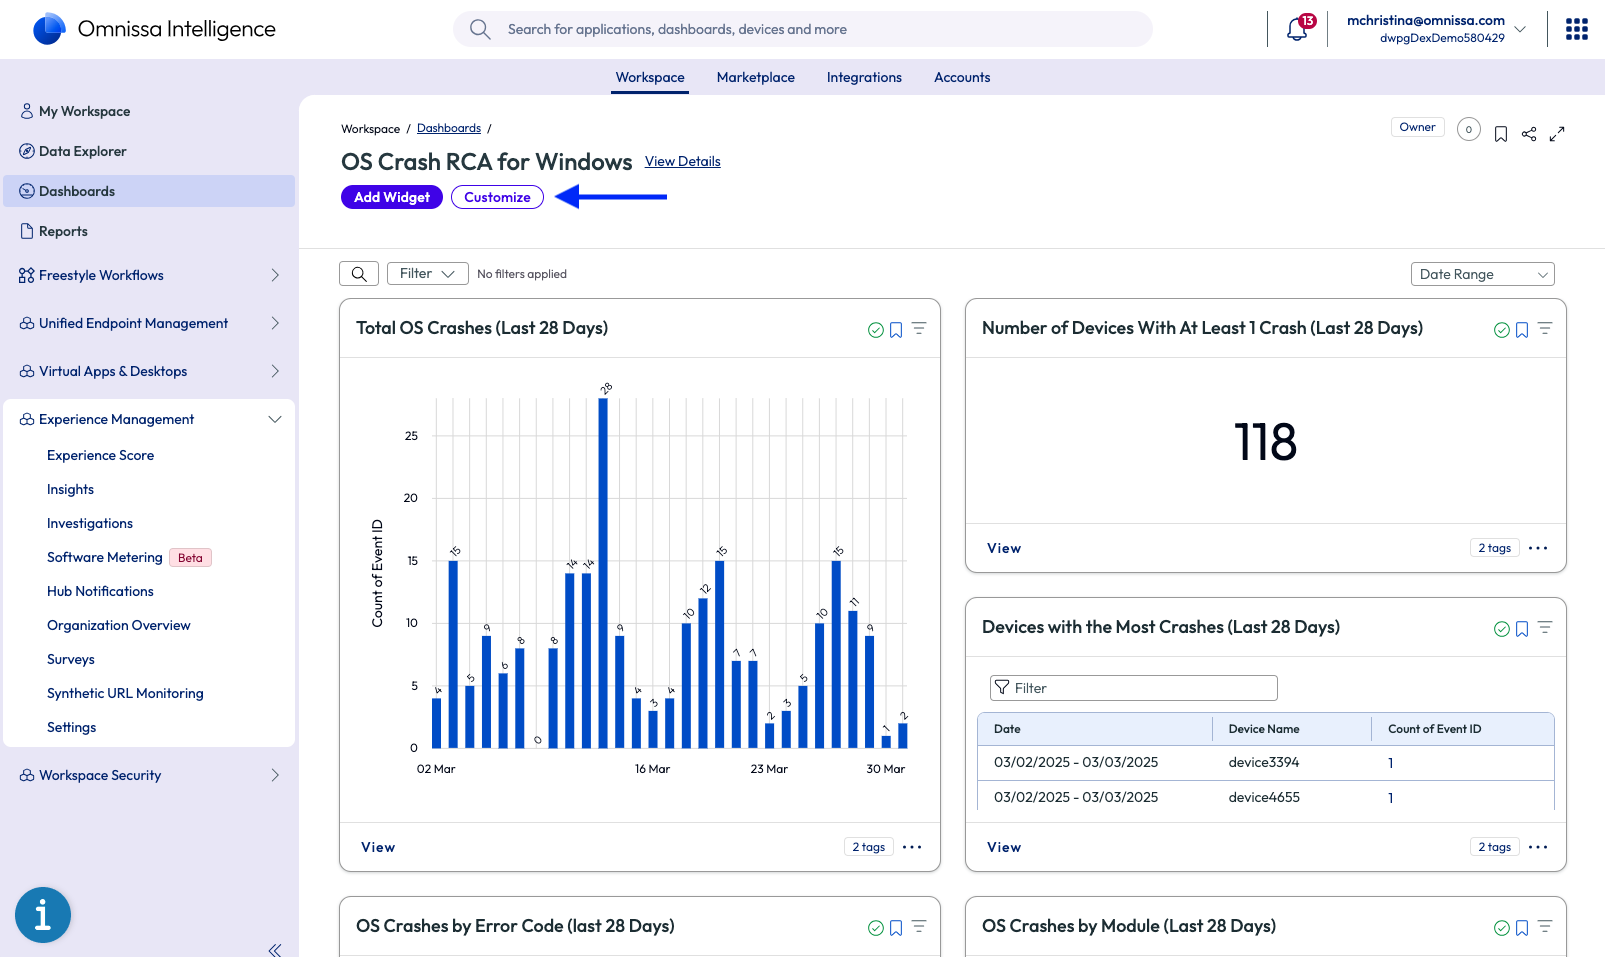
Task: Toggle the bookmark on the dashboard header
Action: coord(1501,134)
